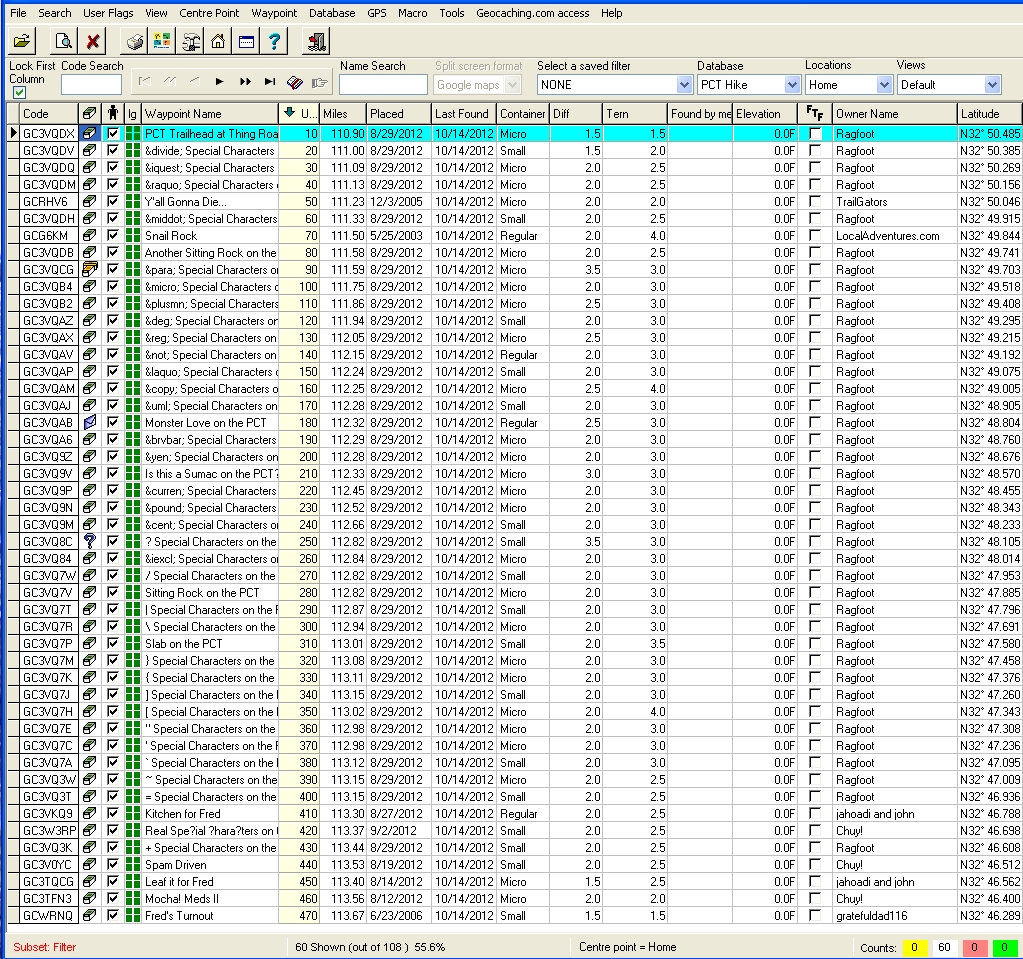Sort by the Last Found column header
The image size is (1023, 959).
click(x=463, y=114)
